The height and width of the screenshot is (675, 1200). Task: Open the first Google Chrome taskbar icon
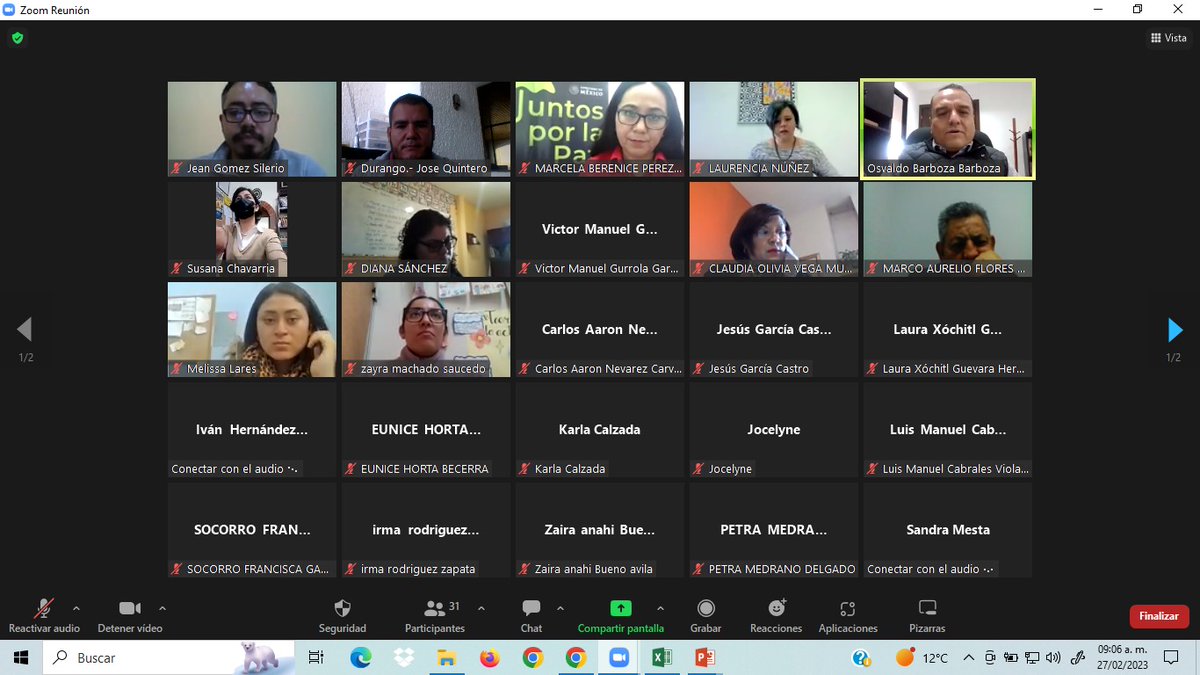[x=532, y=657]
